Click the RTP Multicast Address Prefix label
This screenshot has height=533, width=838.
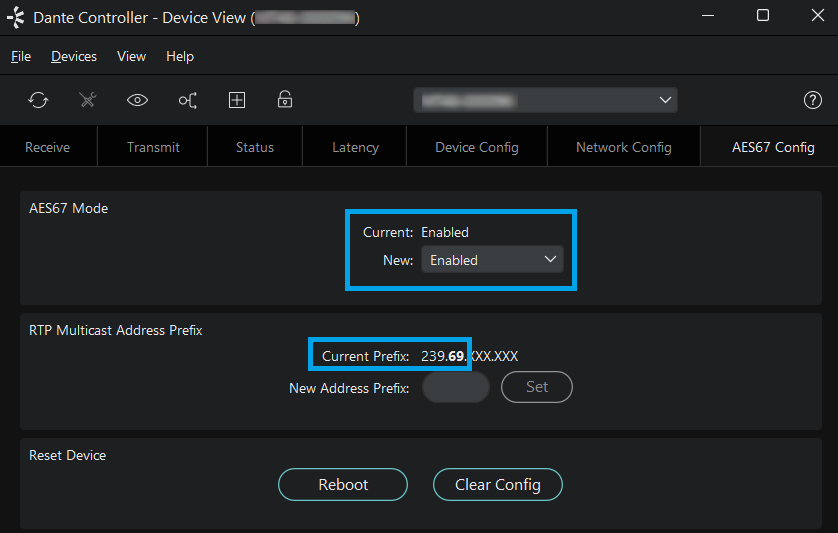point(115,330)
